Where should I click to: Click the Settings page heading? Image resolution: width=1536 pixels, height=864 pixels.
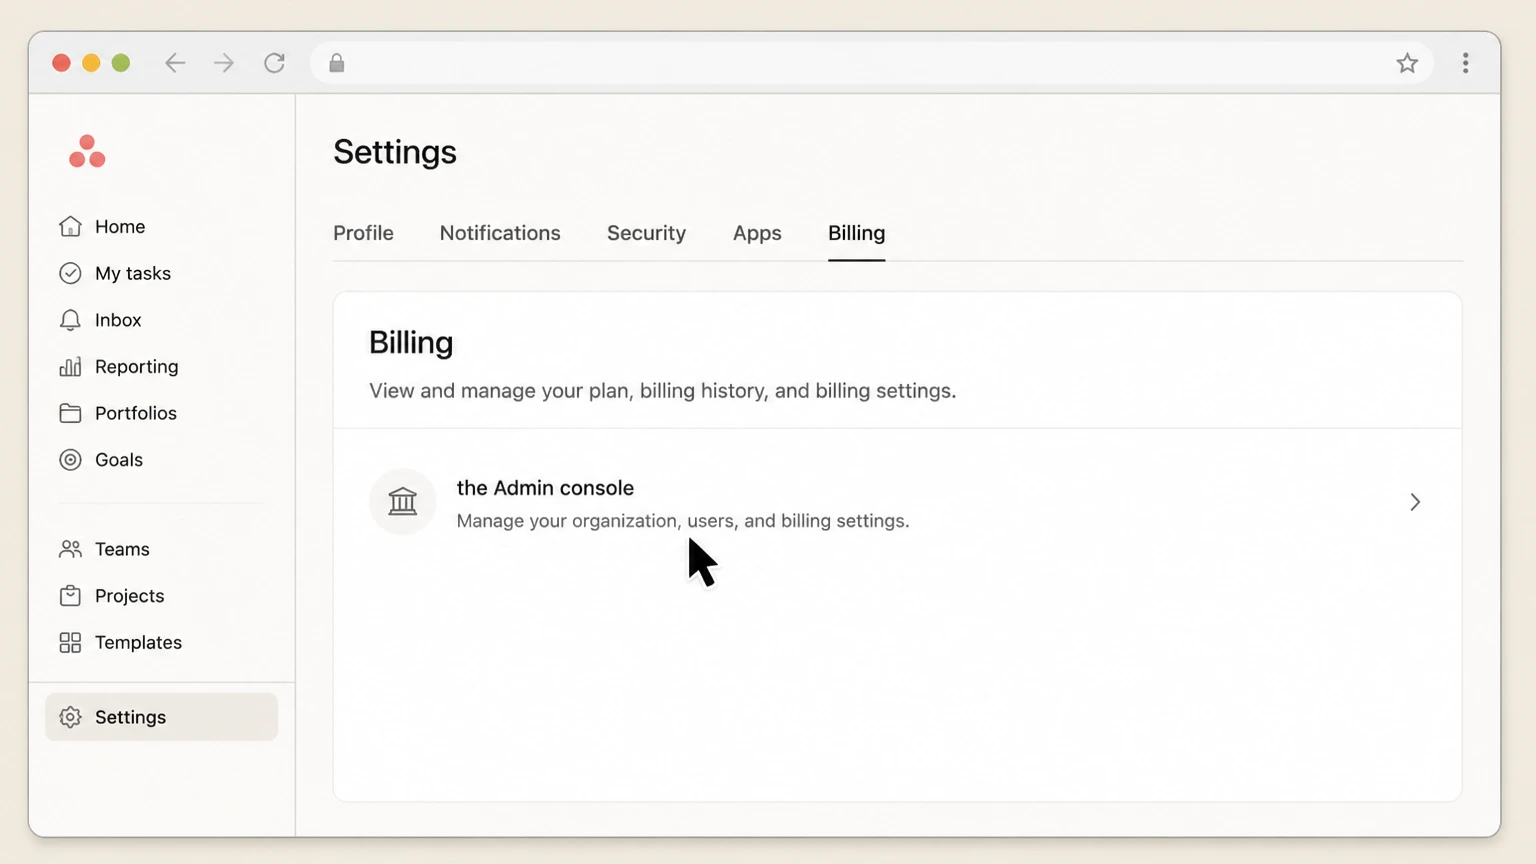coord(395,152)
